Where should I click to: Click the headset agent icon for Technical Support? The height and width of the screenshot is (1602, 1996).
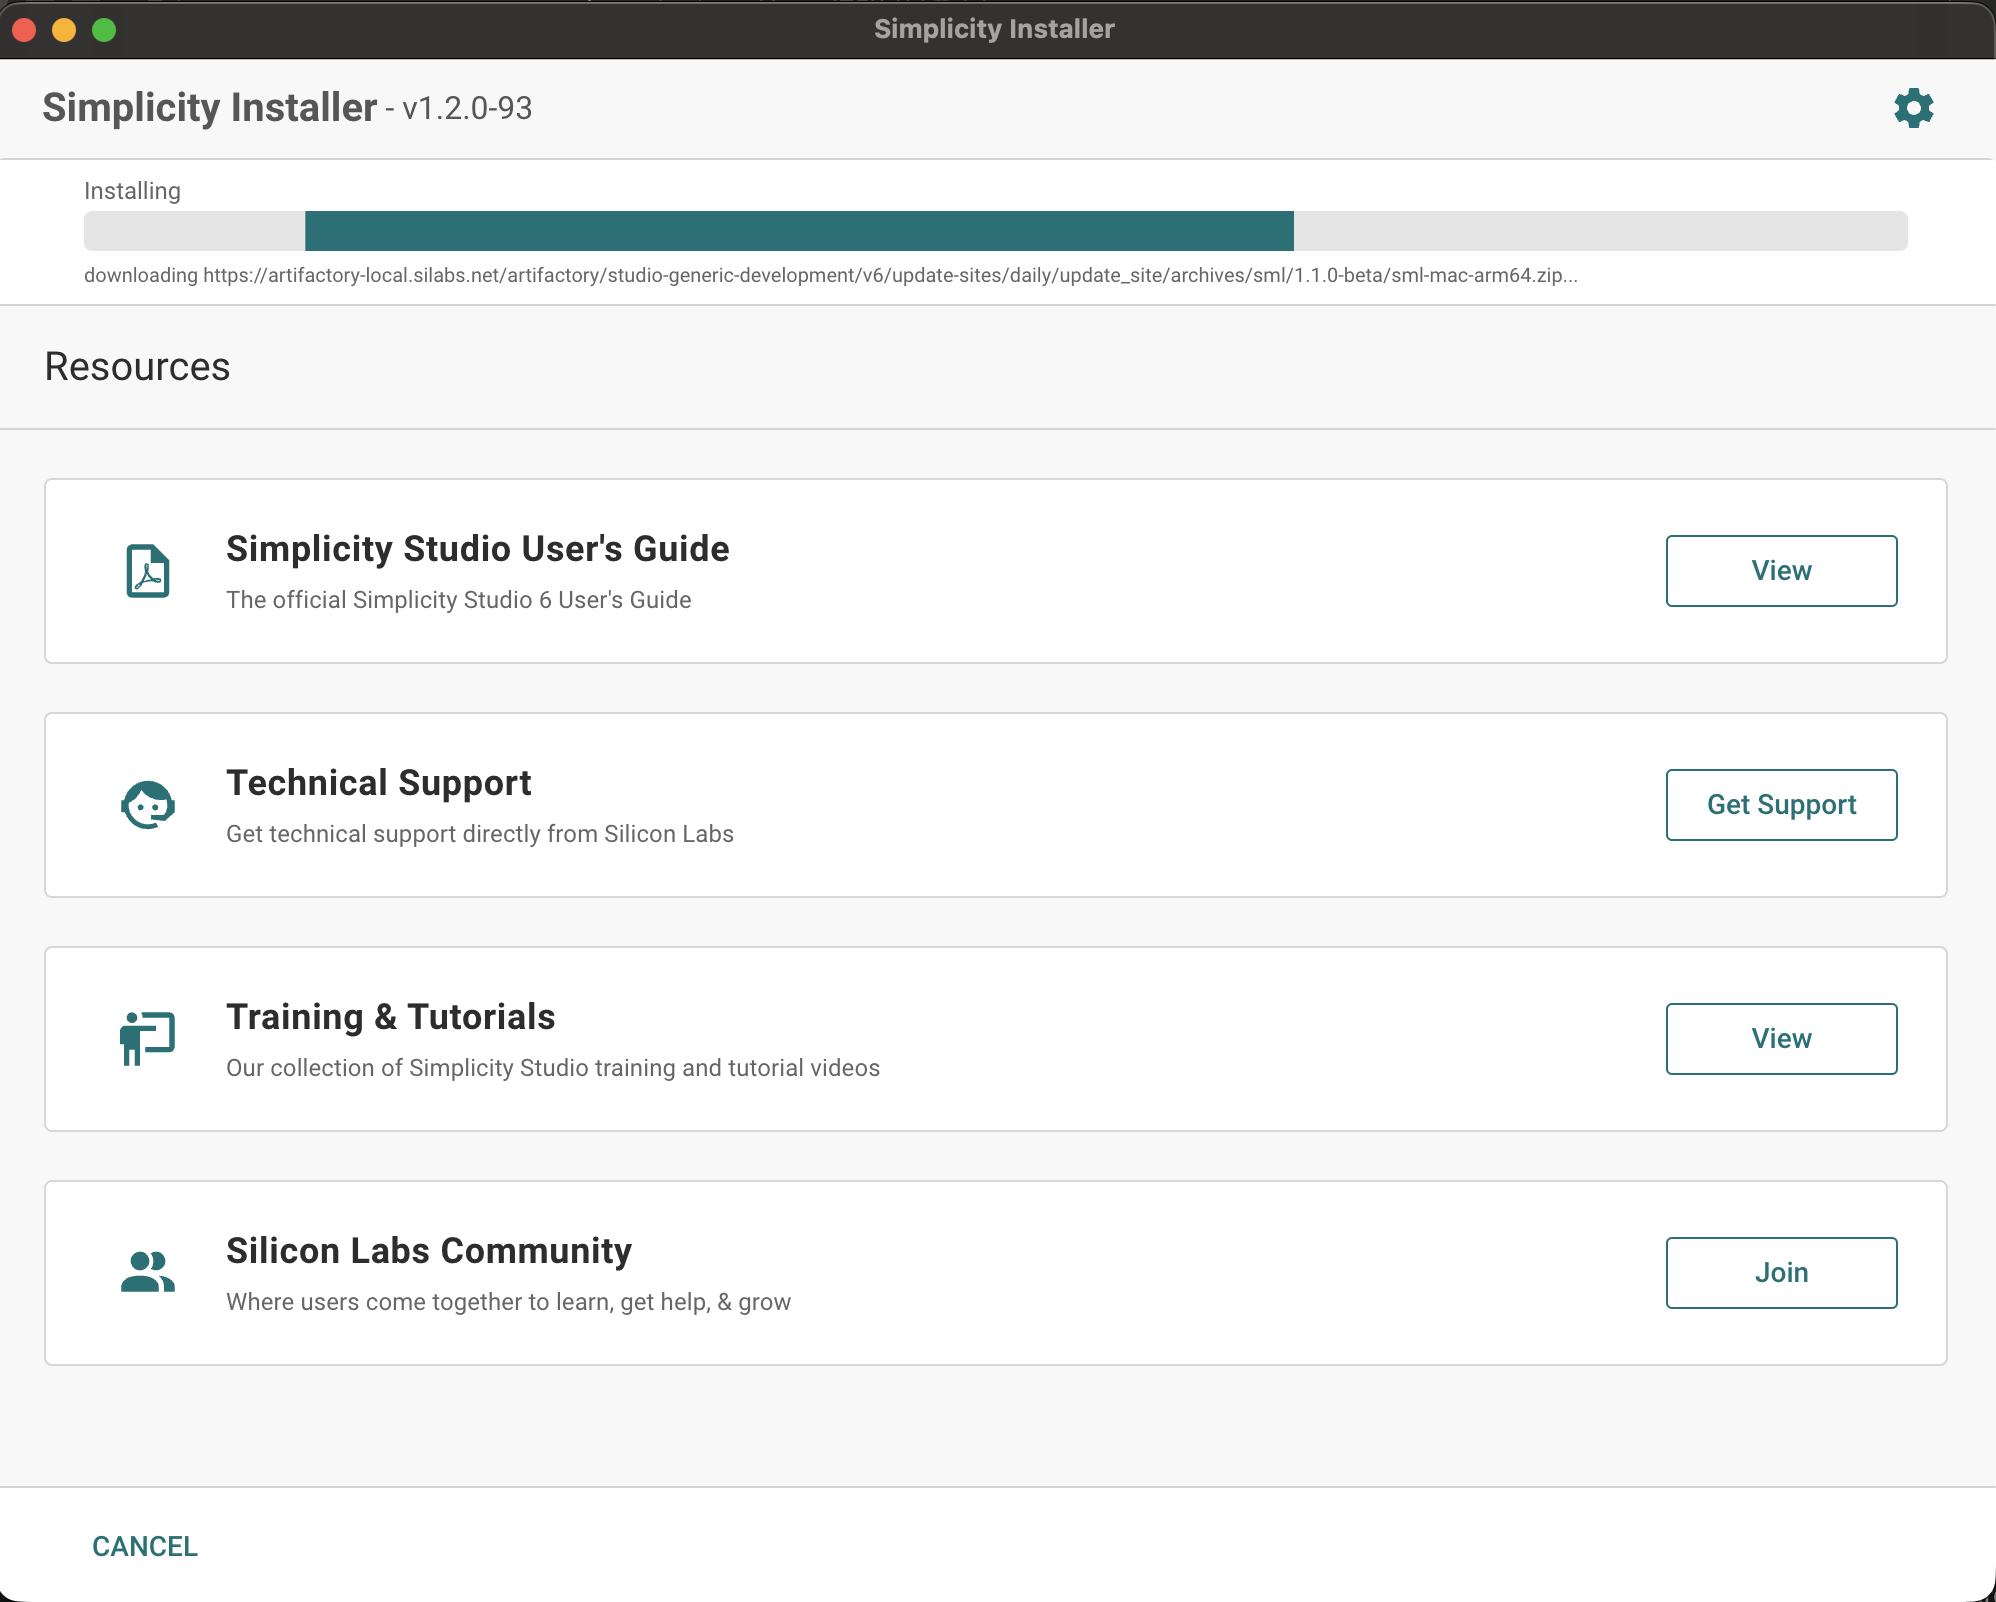pyautogui.click(x=148, y=805)
